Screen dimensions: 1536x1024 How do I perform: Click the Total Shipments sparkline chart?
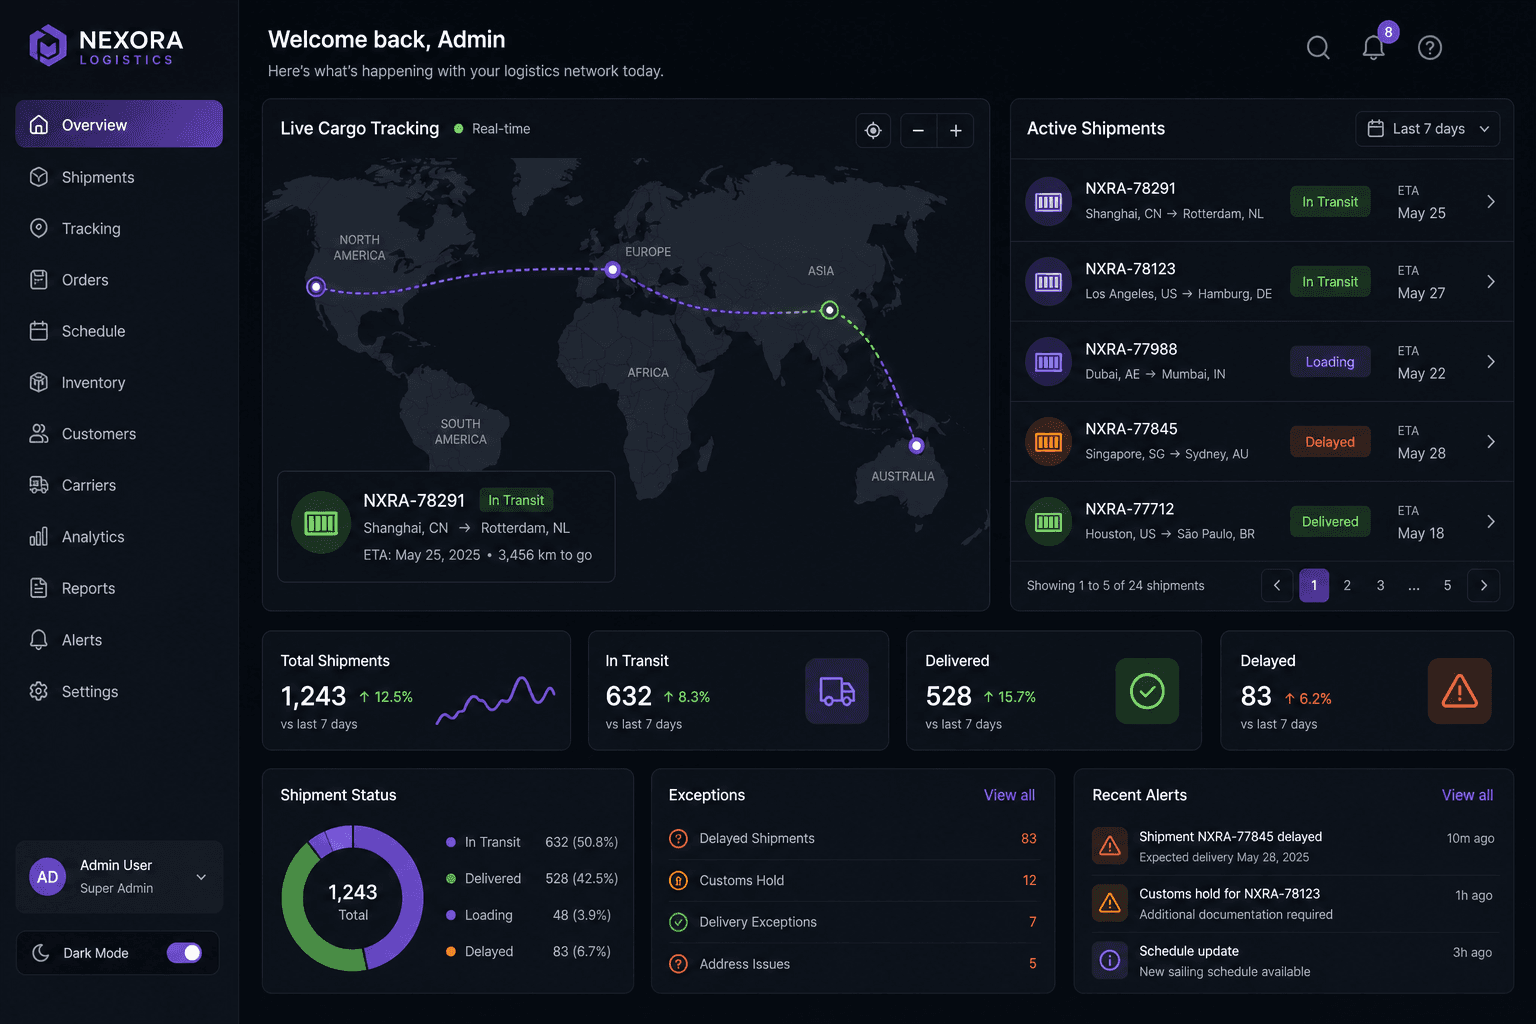click(x=496, y=699)
